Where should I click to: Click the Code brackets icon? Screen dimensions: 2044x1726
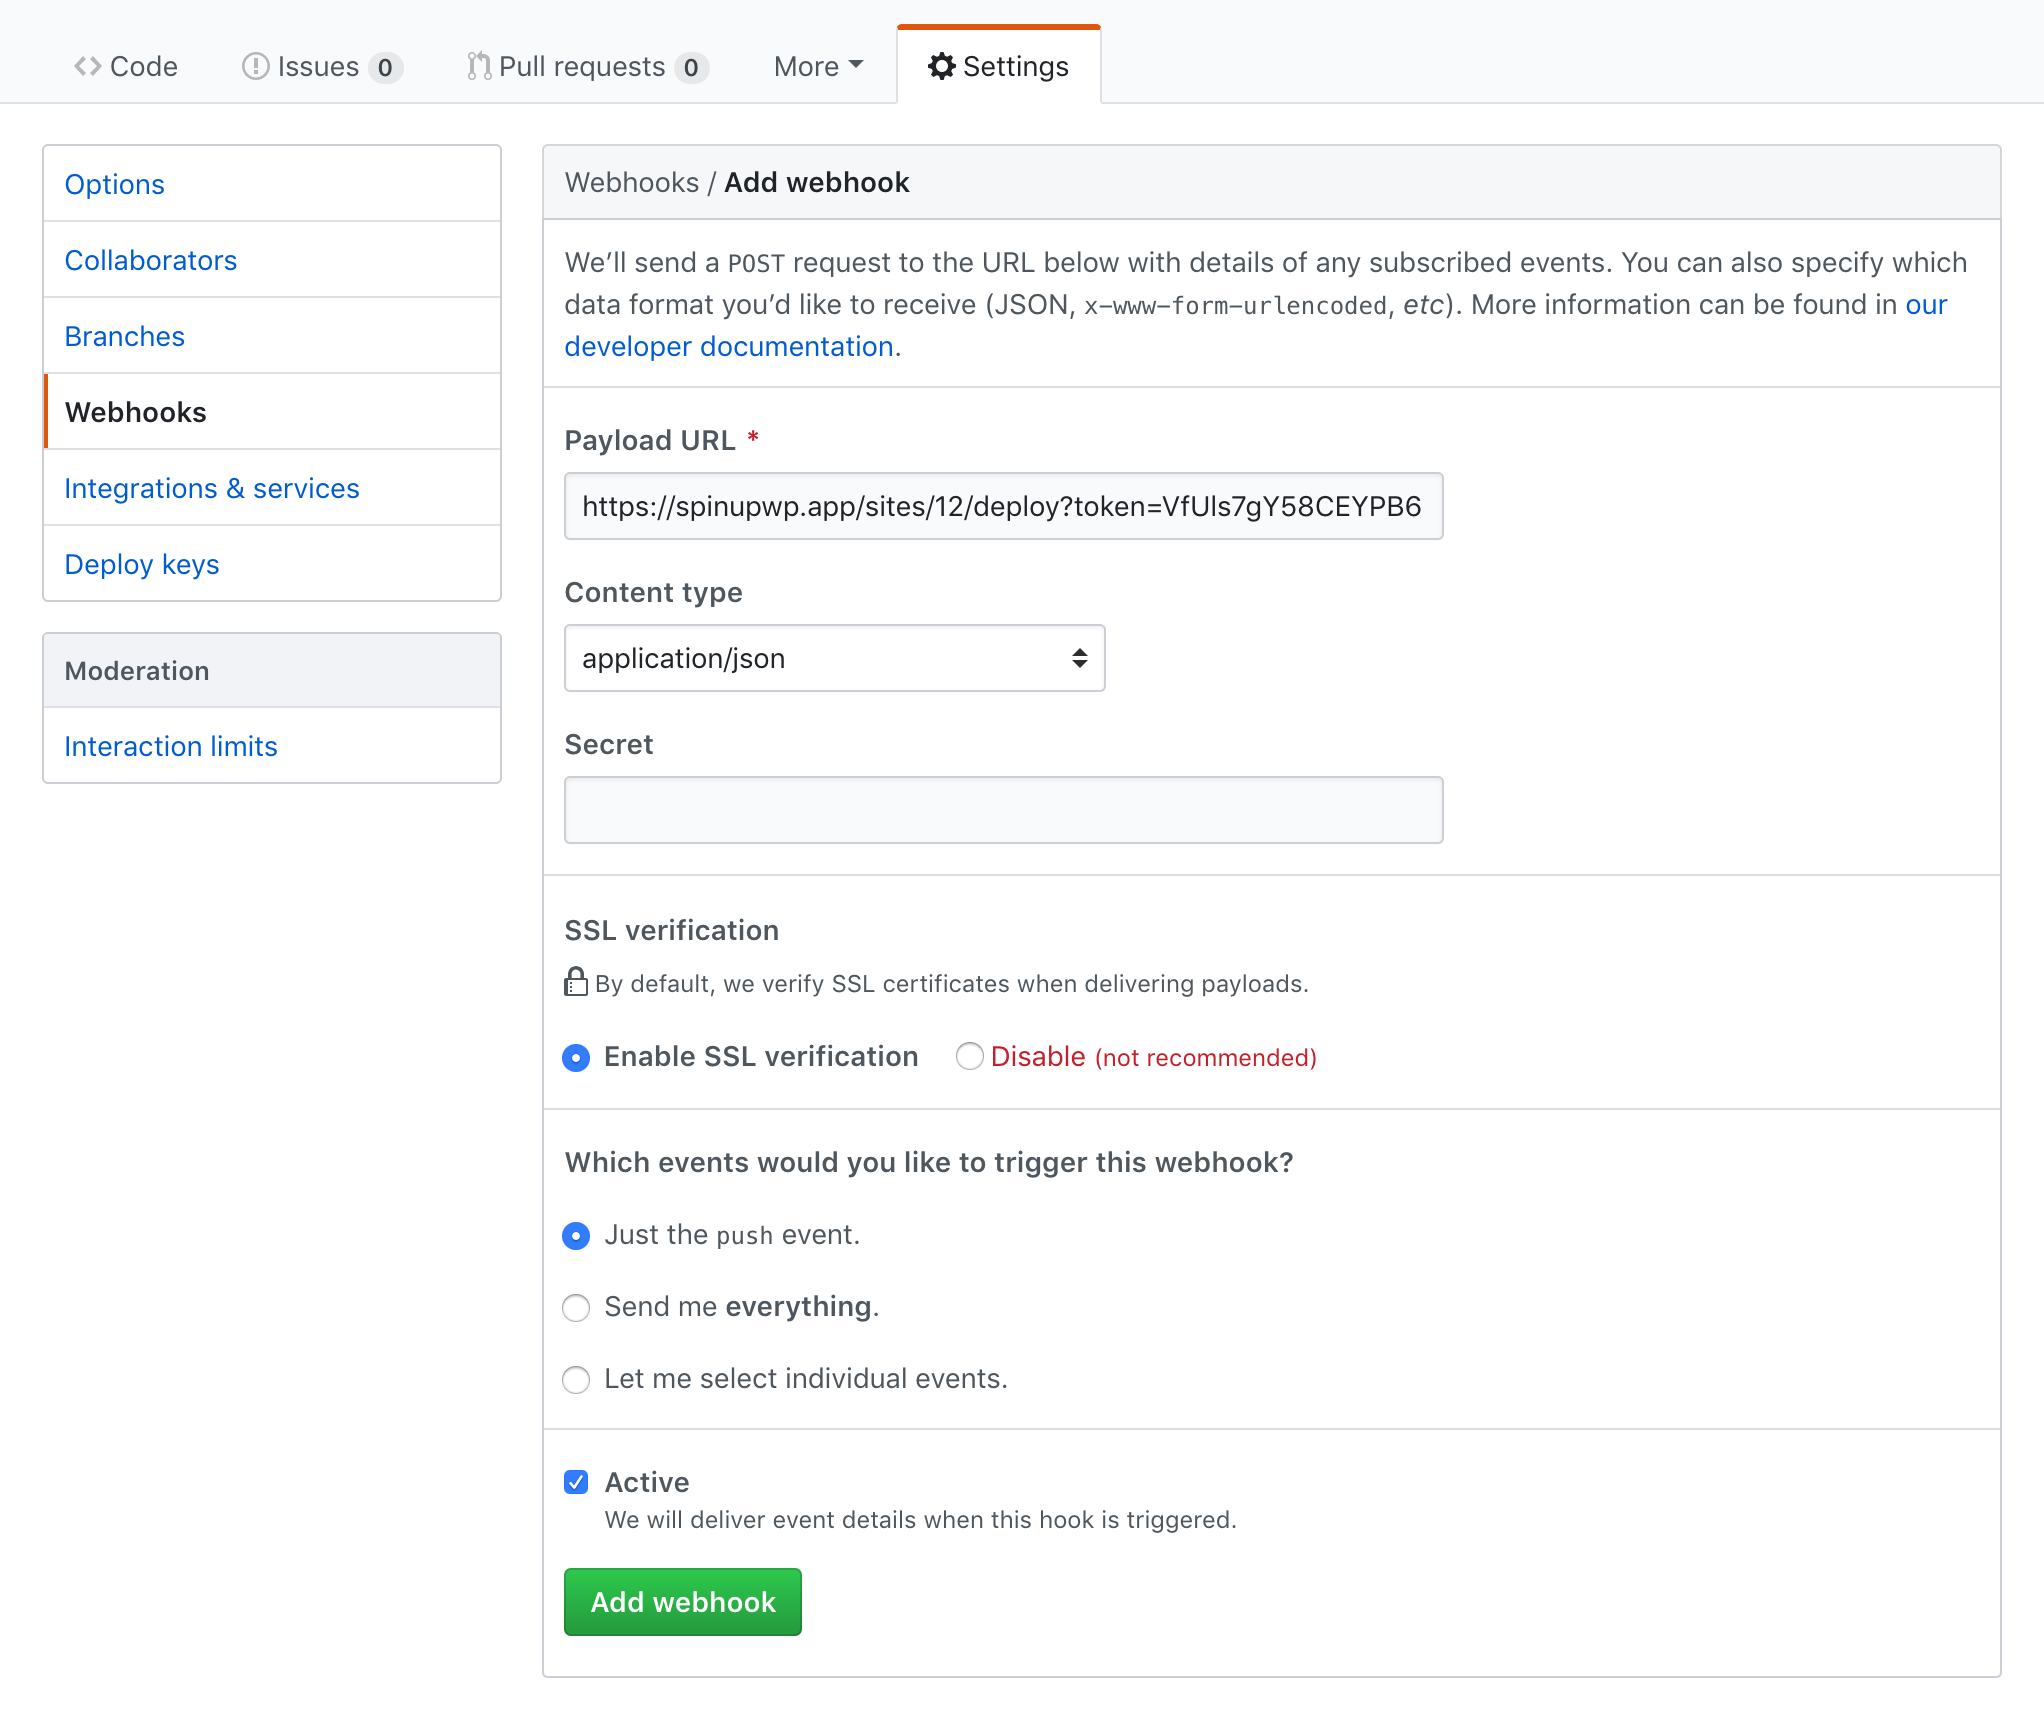[87, 66]
